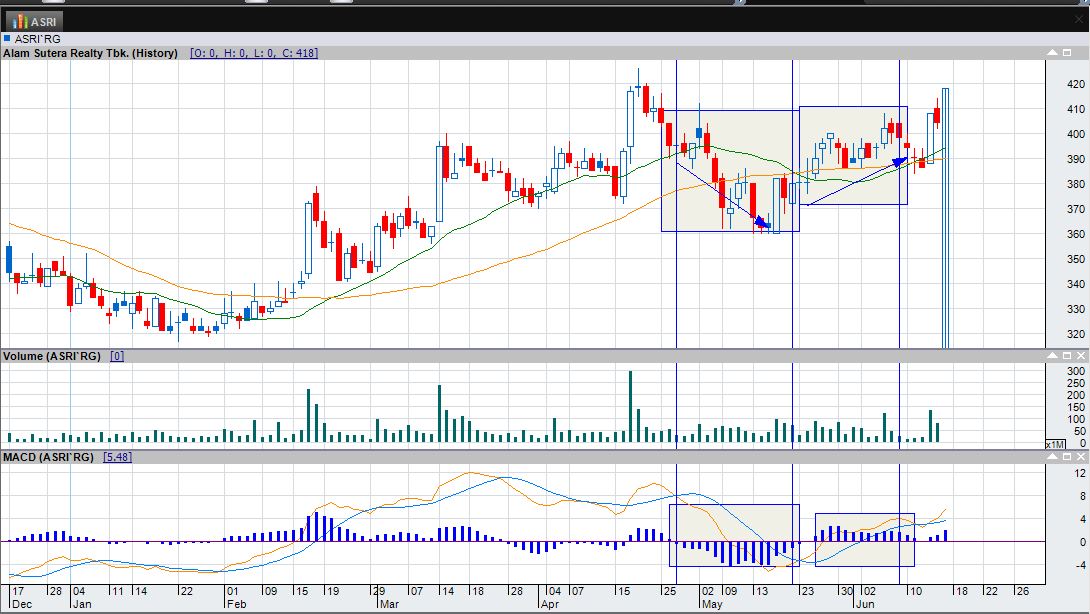Click the Volume (ASRI`RG) panel title
The width and height of the screenshot is (1090, 614).
click(x=52, y=356)
